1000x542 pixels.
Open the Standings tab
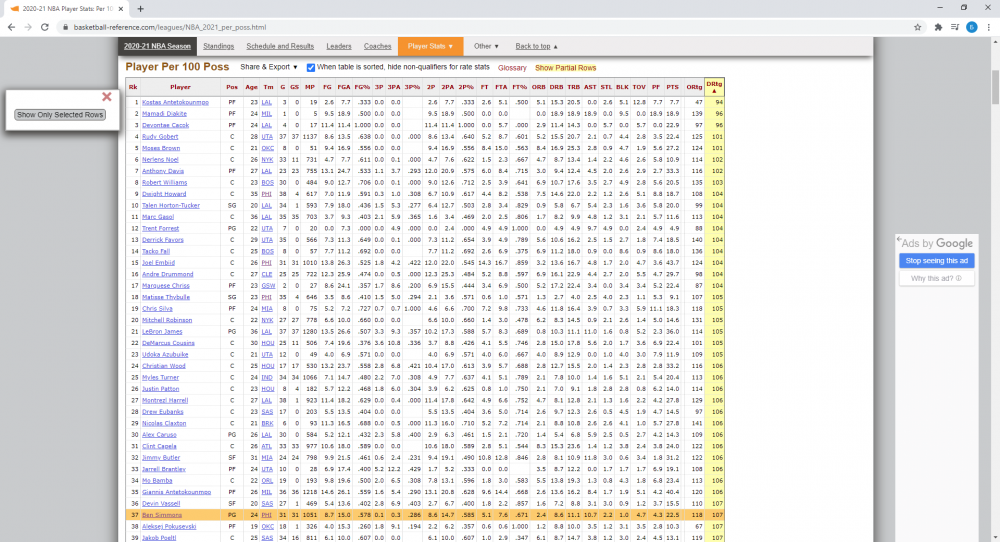tap(218, 46)
